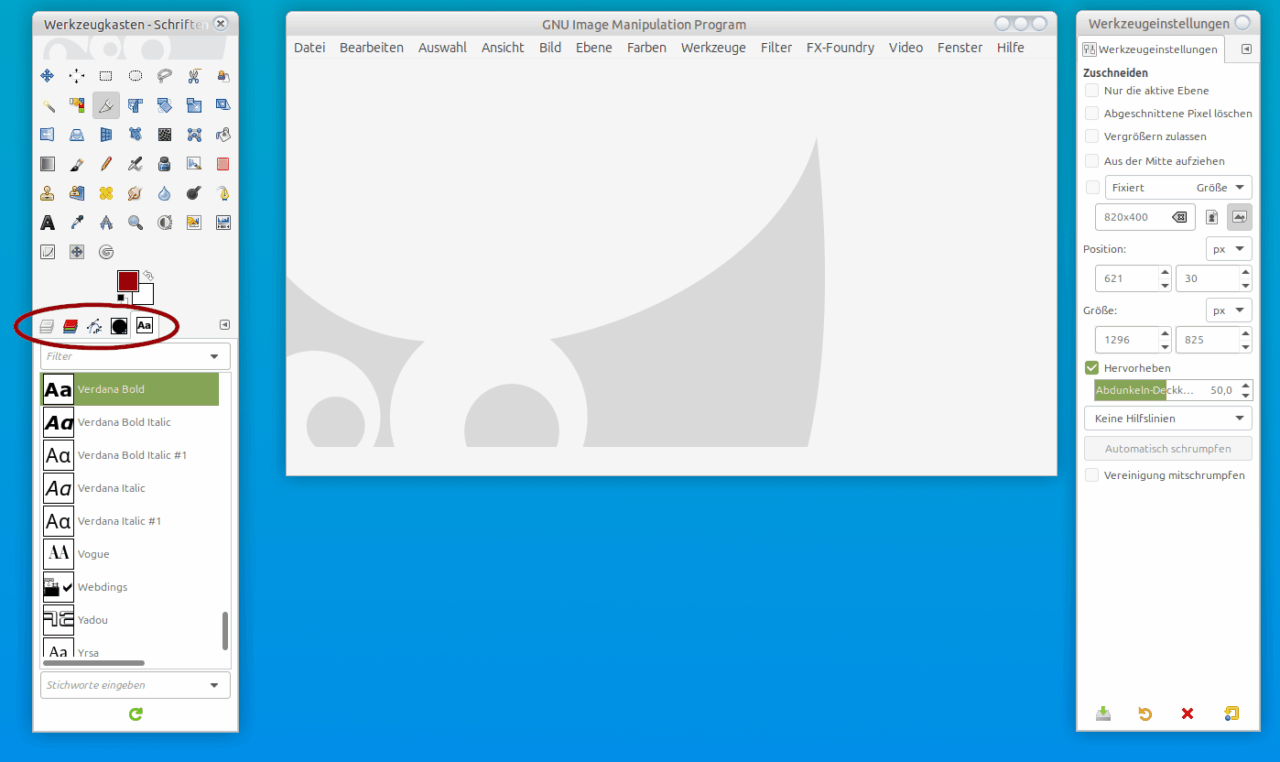
Task: Select the Paintbrush tool
Action: tap(77, 164)
